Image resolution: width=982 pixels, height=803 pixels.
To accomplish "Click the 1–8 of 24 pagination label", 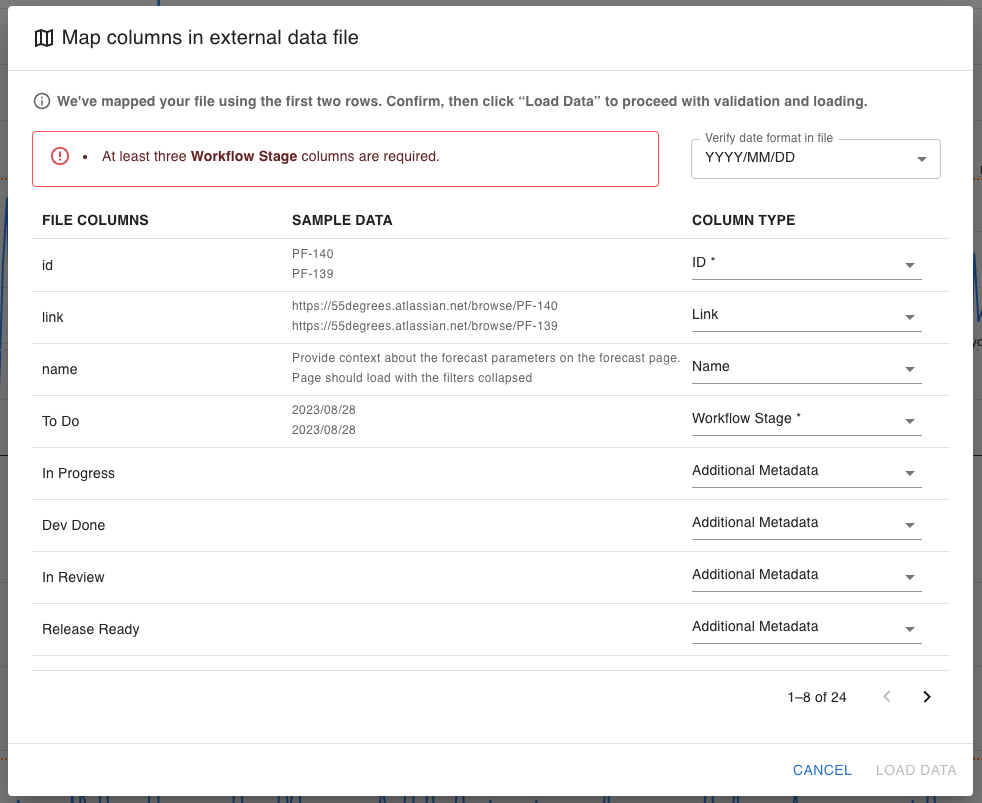I will [x=817, y=697].
